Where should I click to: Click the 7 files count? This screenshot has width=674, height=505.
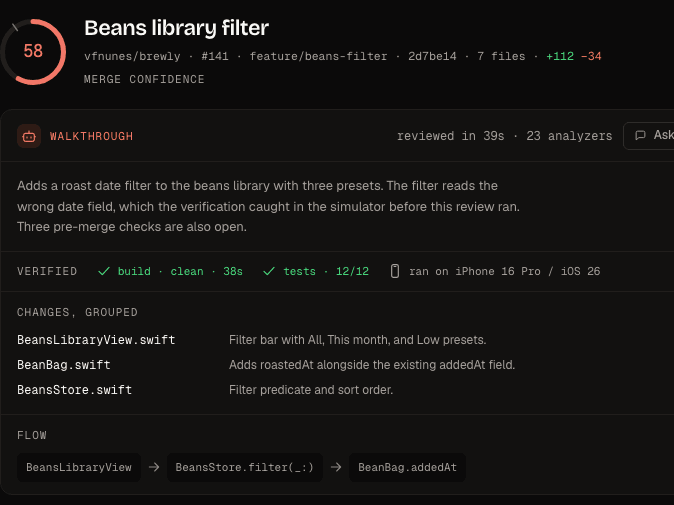pos(501,56)
